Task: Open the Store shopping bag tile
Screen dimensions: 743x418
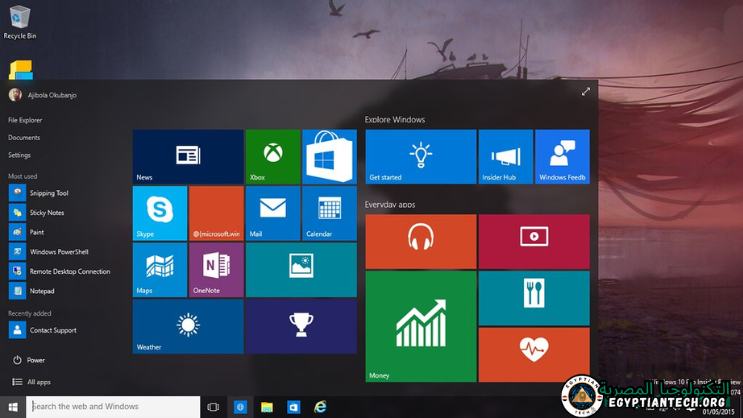Action: point(329,156)
